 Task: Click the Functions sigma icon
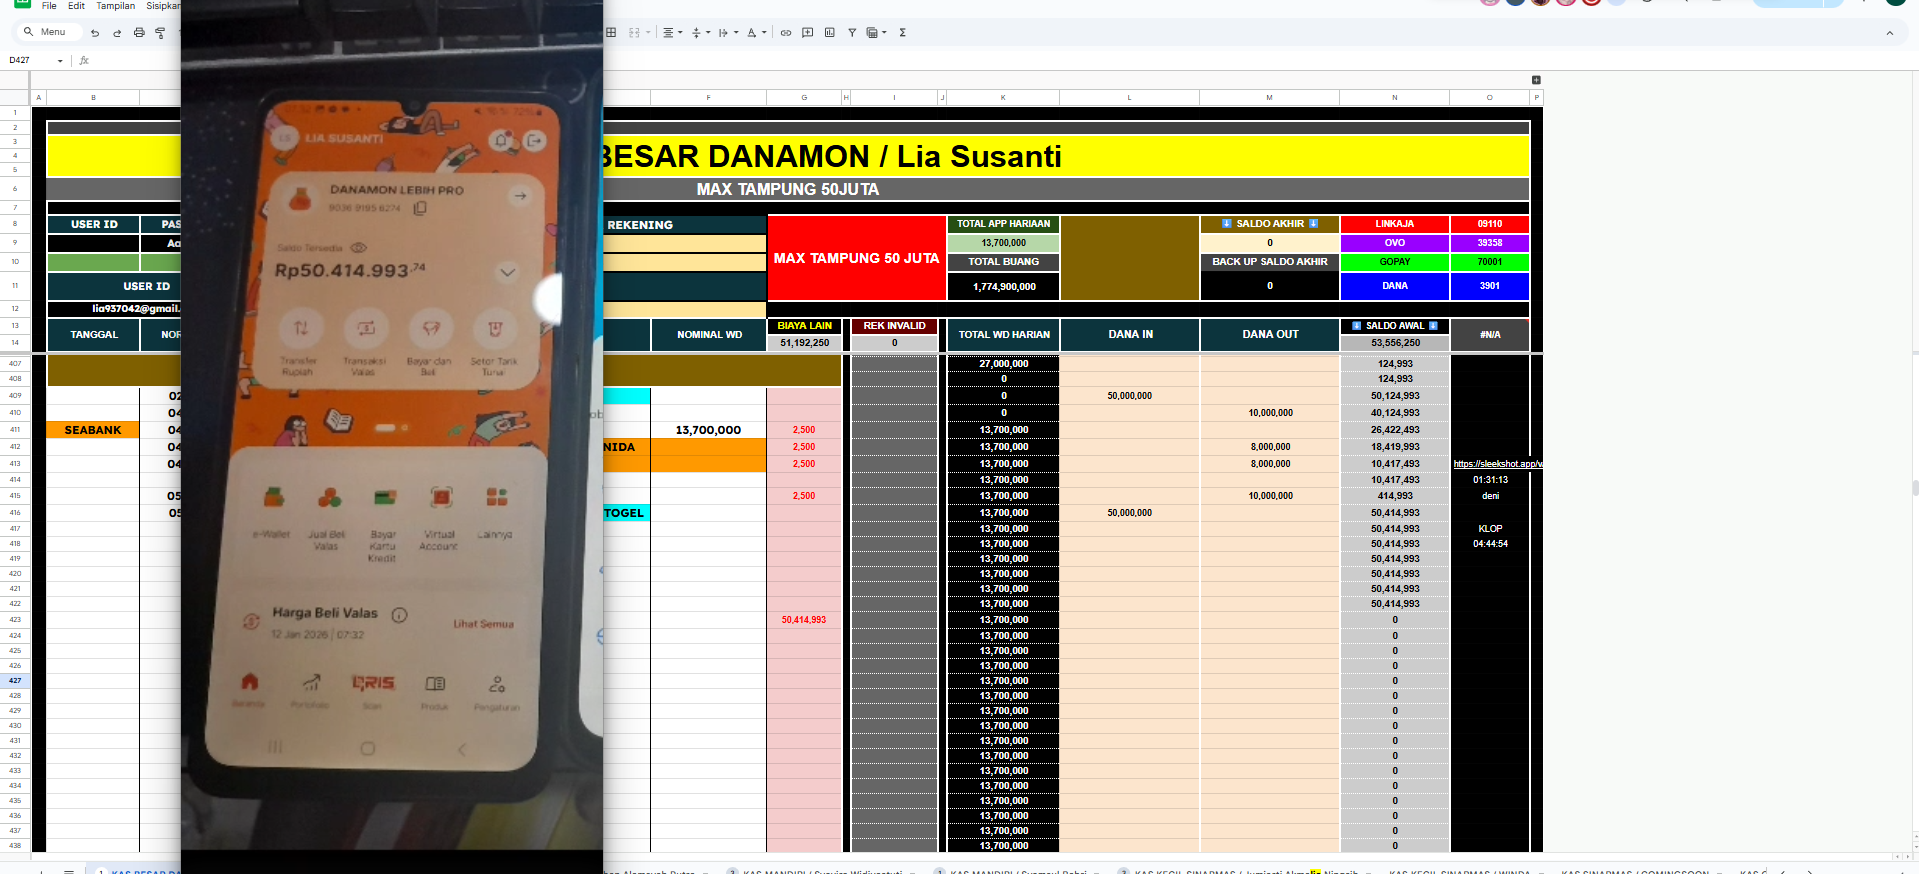(x=902, y=33)
